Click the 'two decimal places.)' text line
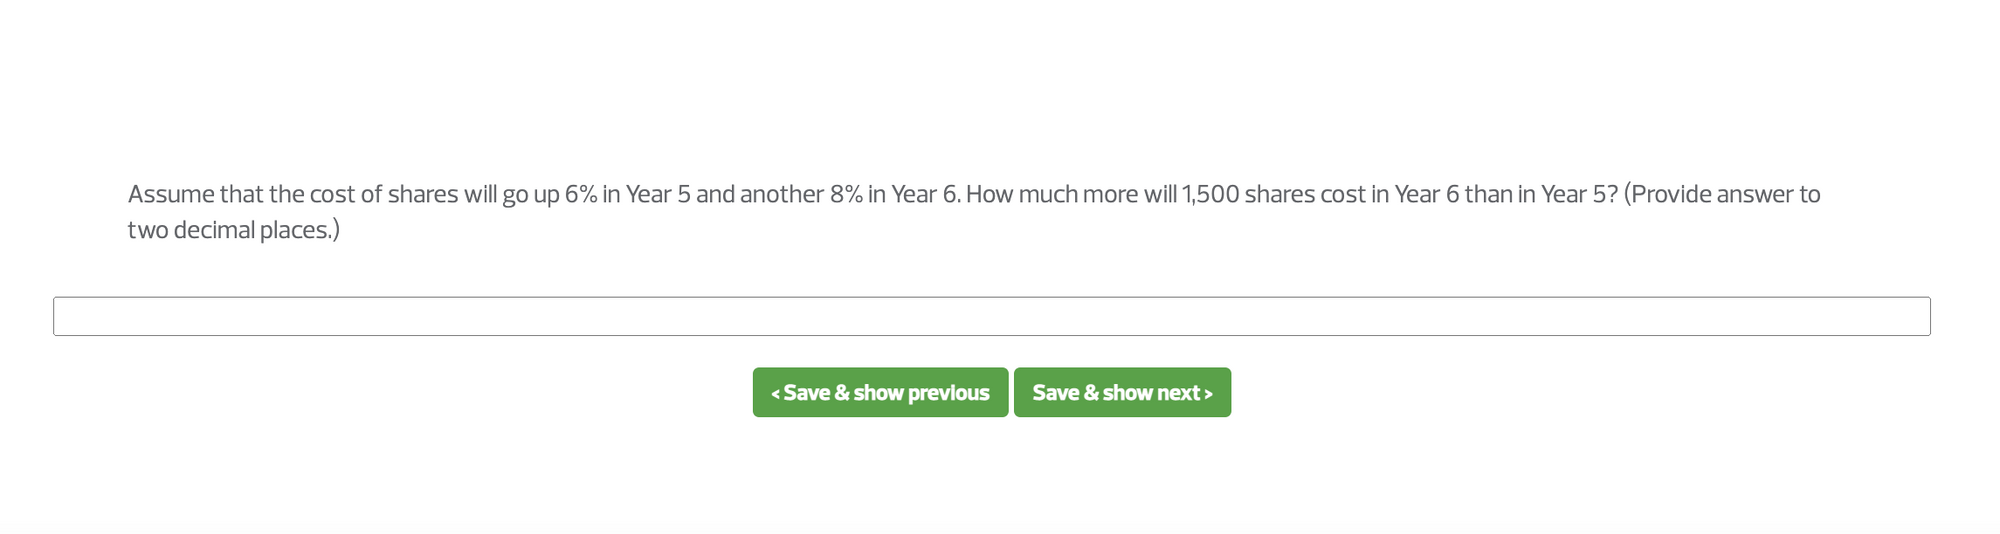 click(234, 230)
